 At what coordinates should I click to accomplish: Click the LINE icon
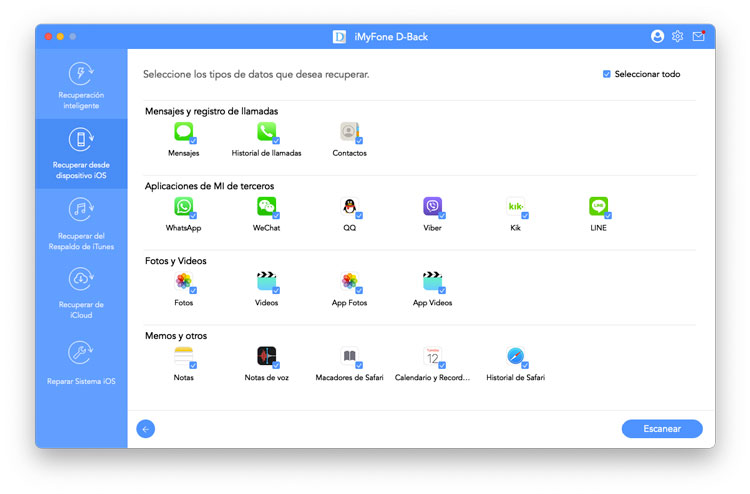(598, 206)
